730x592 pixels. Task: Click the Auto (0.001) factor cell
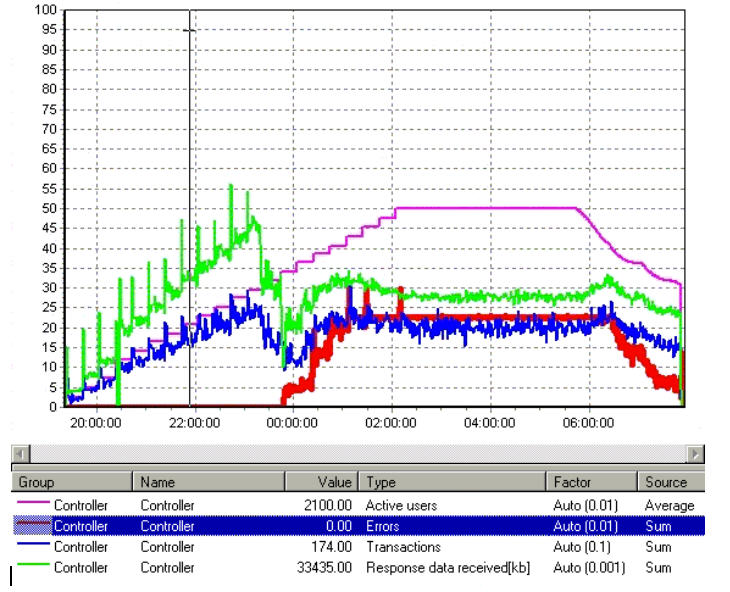[589, 568]
